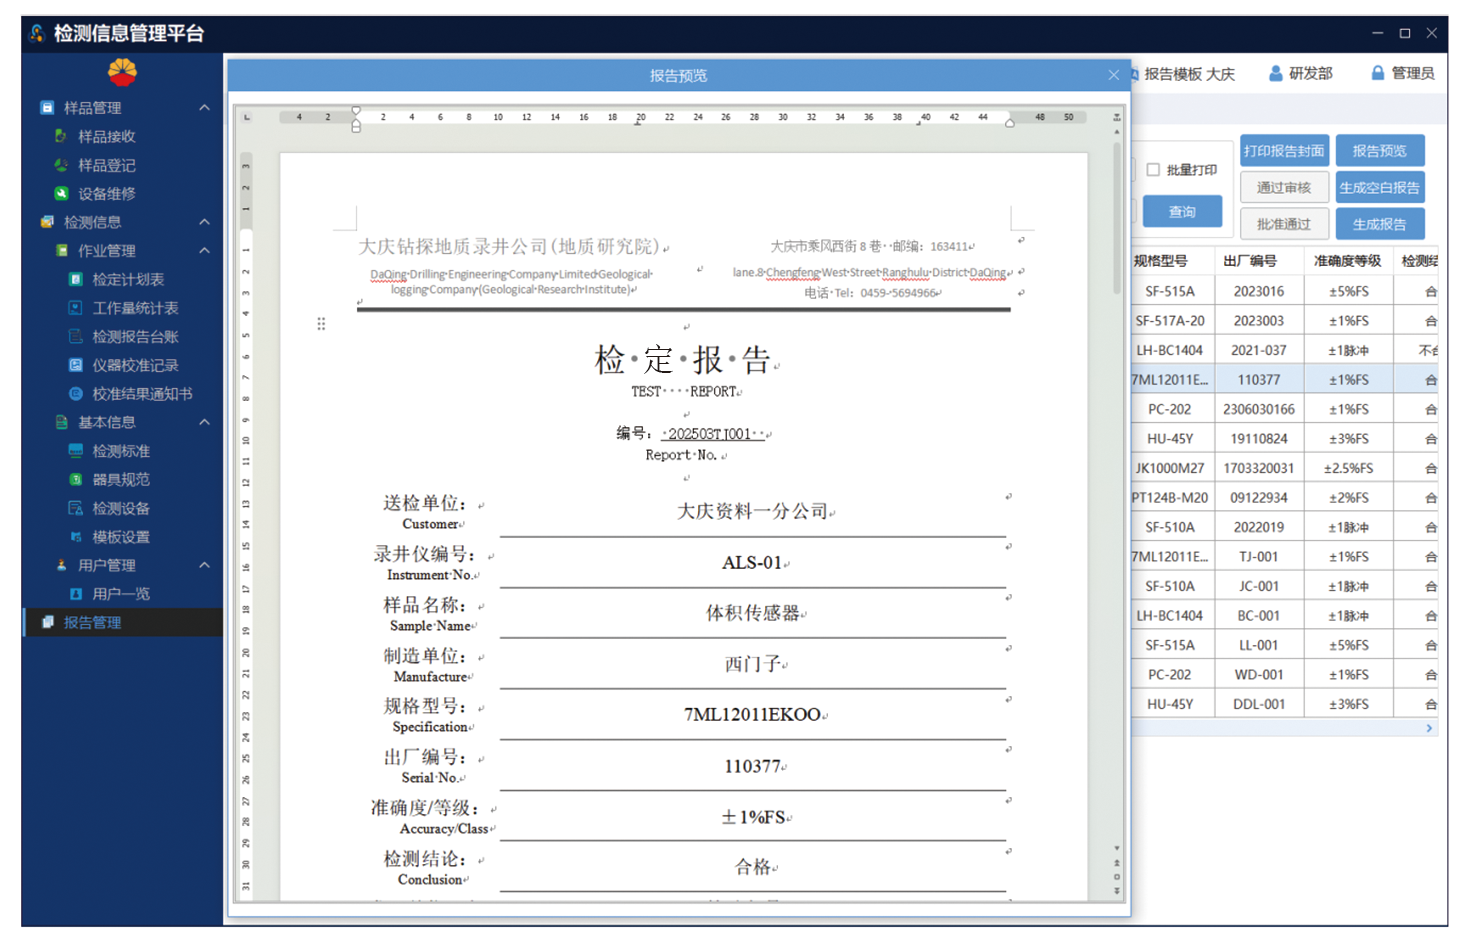The image size is (1476, 945).
Task: Click the 样品接收 sidebar icon
Action: point(61,136)
